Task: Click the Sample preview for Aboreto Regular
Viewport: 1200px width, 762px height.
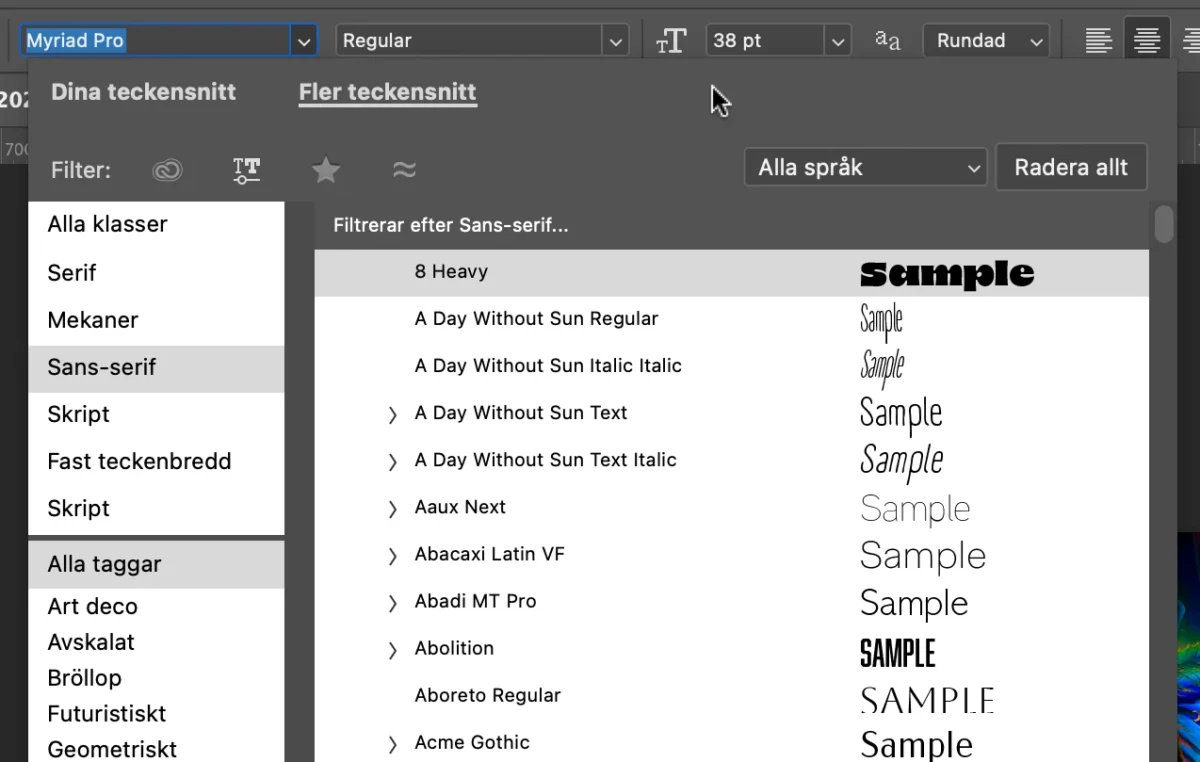Action: pos(927,699)
